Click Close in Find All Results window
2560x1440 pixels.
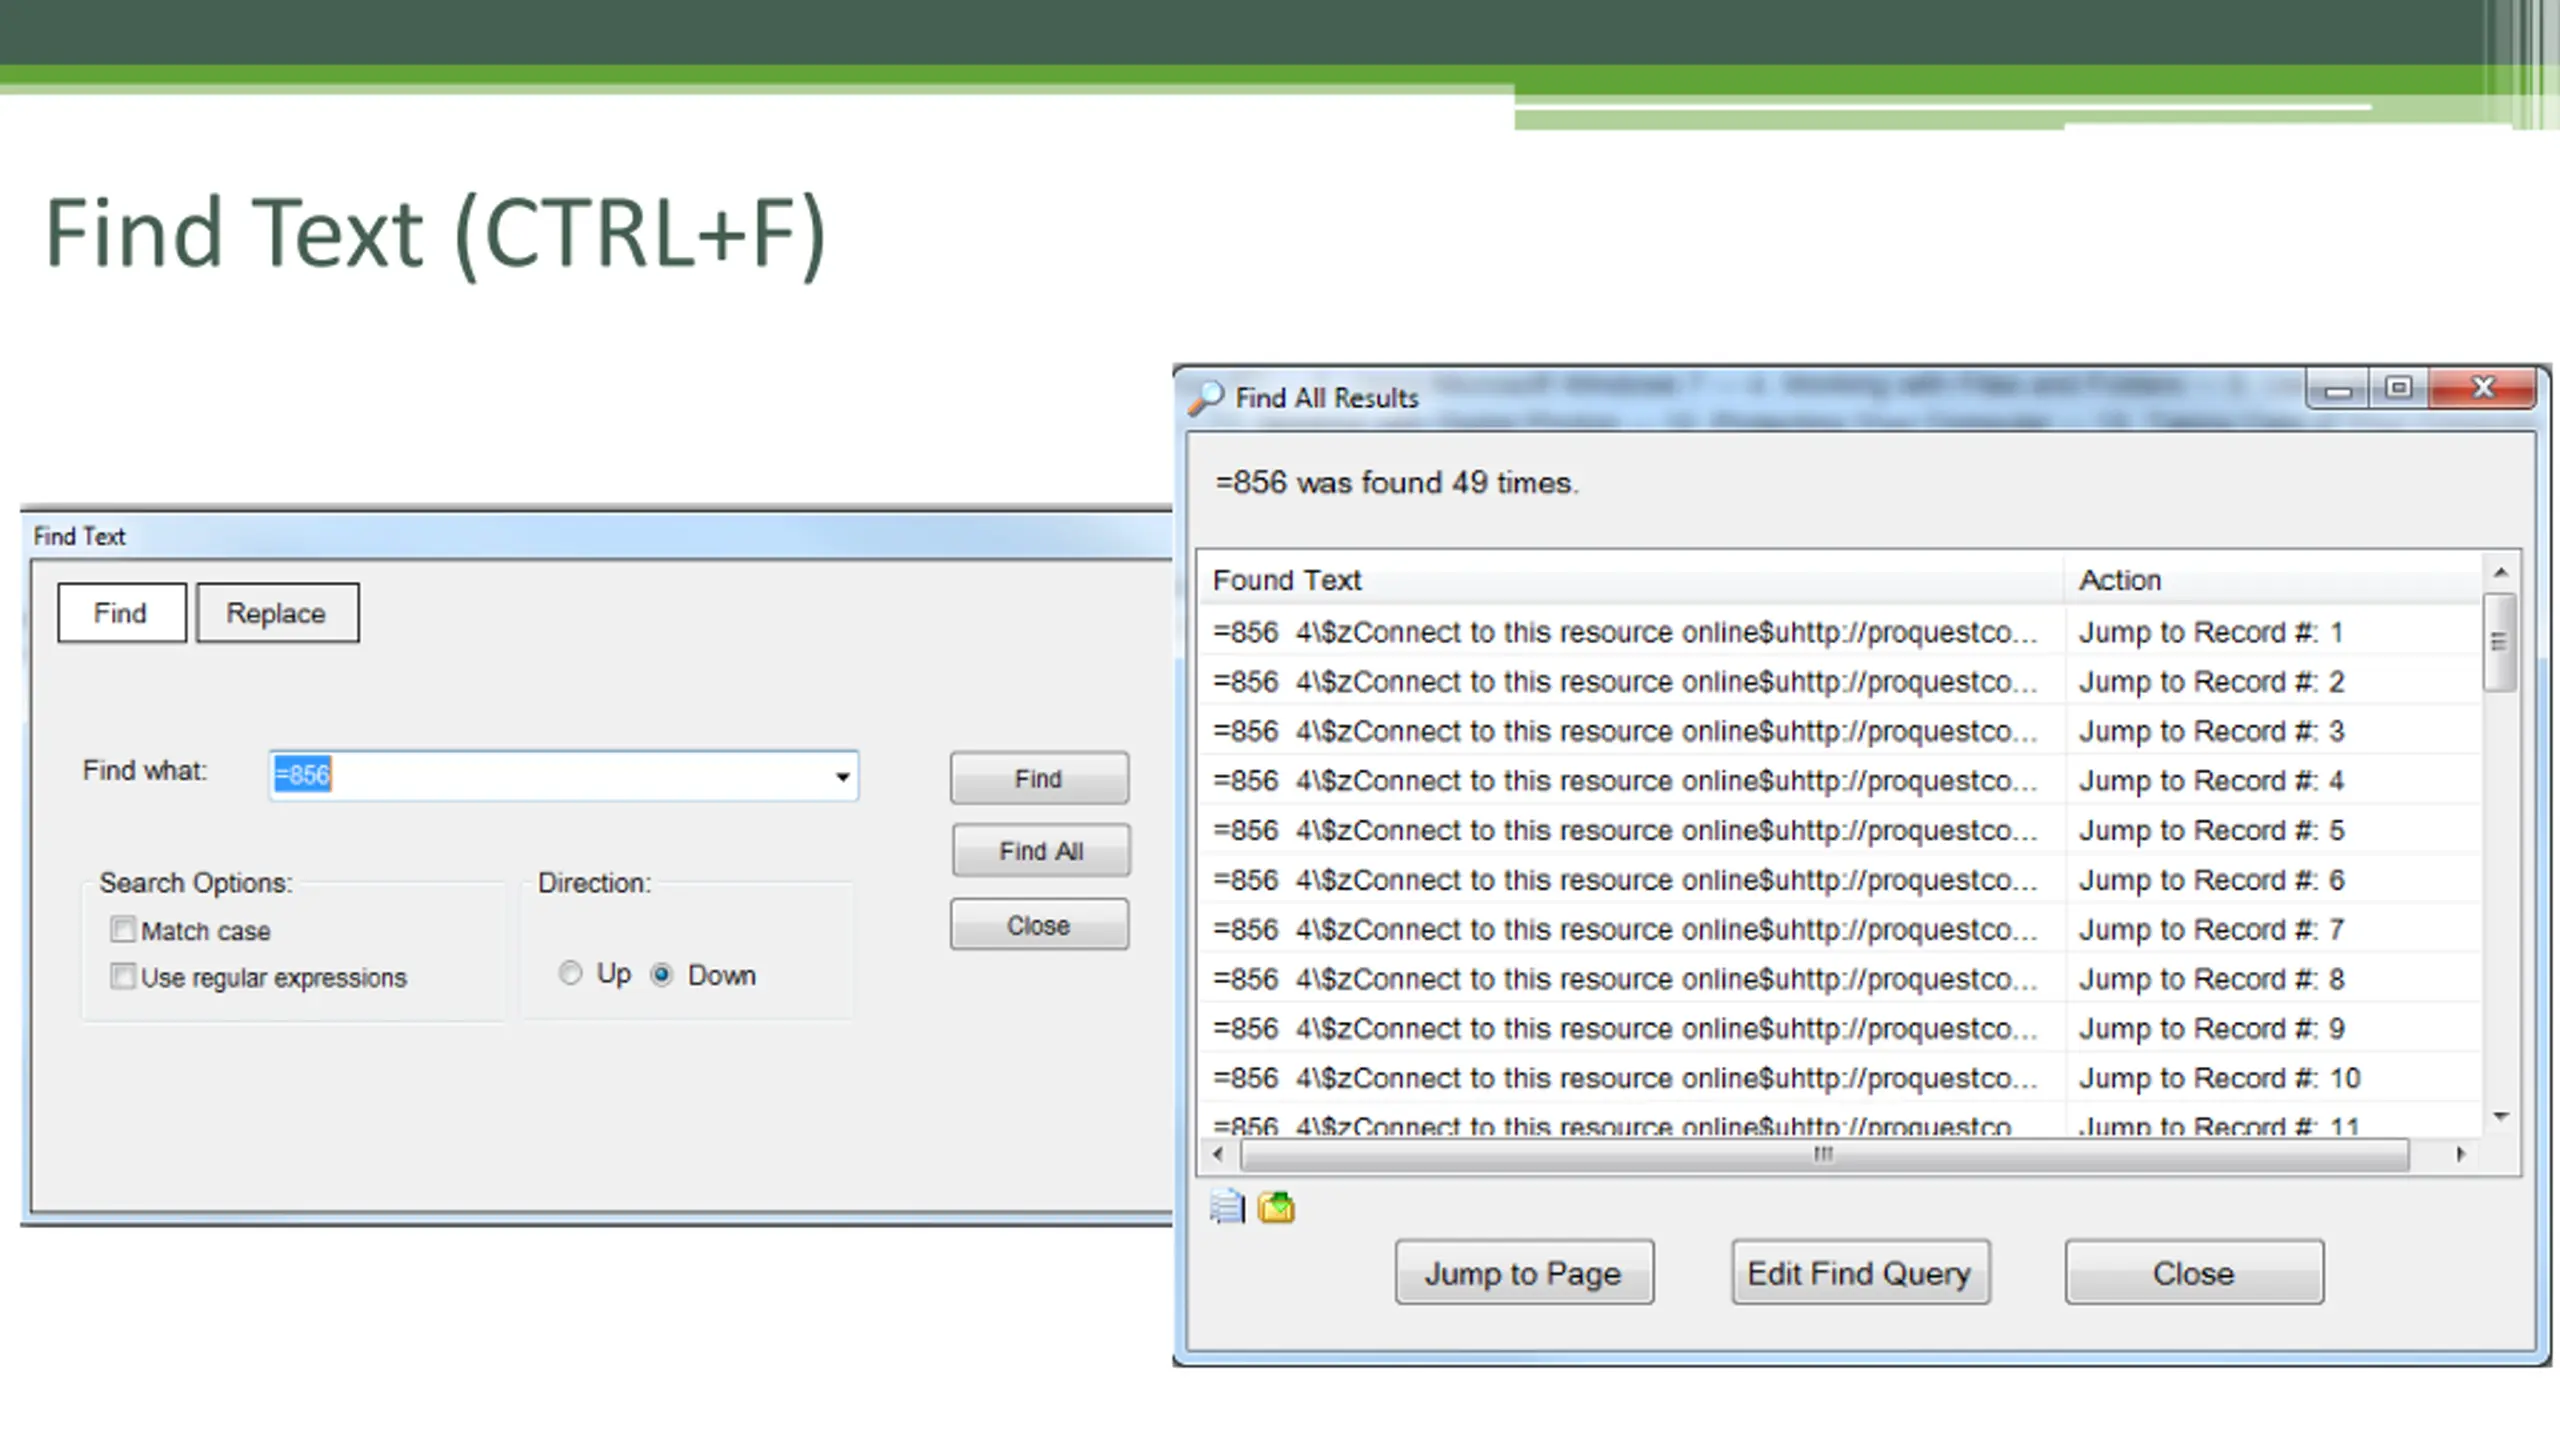tap(2194, 1273)
